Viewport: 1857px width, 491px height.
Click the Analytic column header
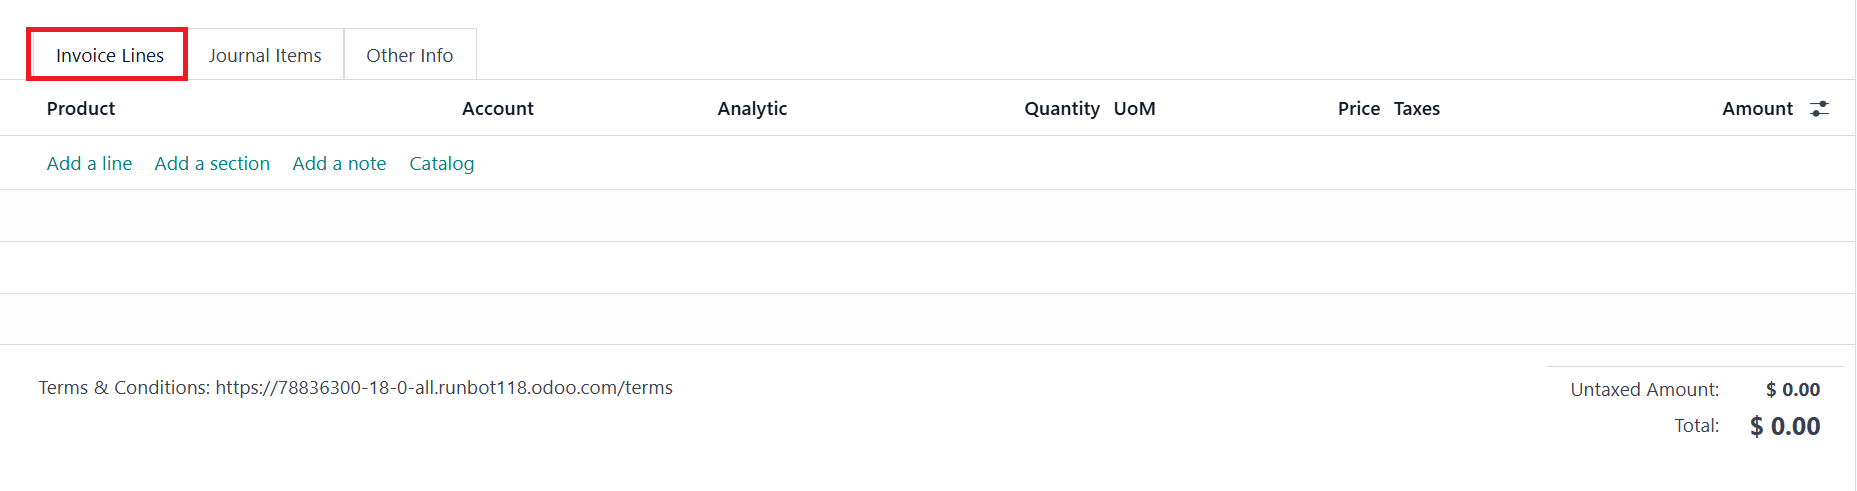point(752,109)
